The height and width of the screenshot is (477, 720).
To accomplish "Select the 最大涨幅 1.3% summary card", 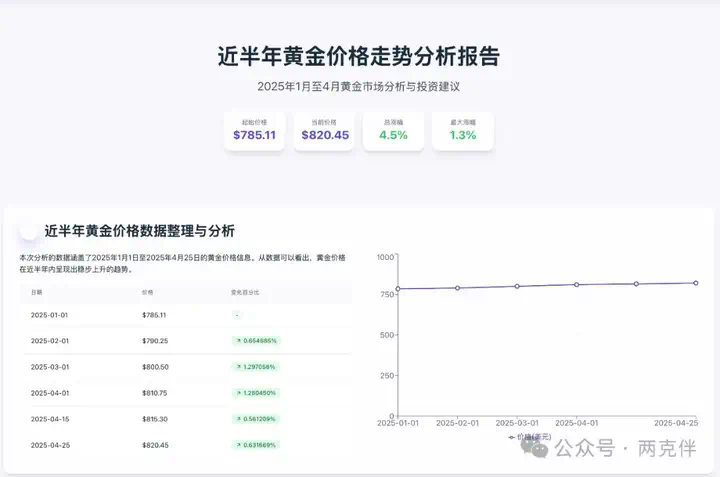I will click(463, 130).
